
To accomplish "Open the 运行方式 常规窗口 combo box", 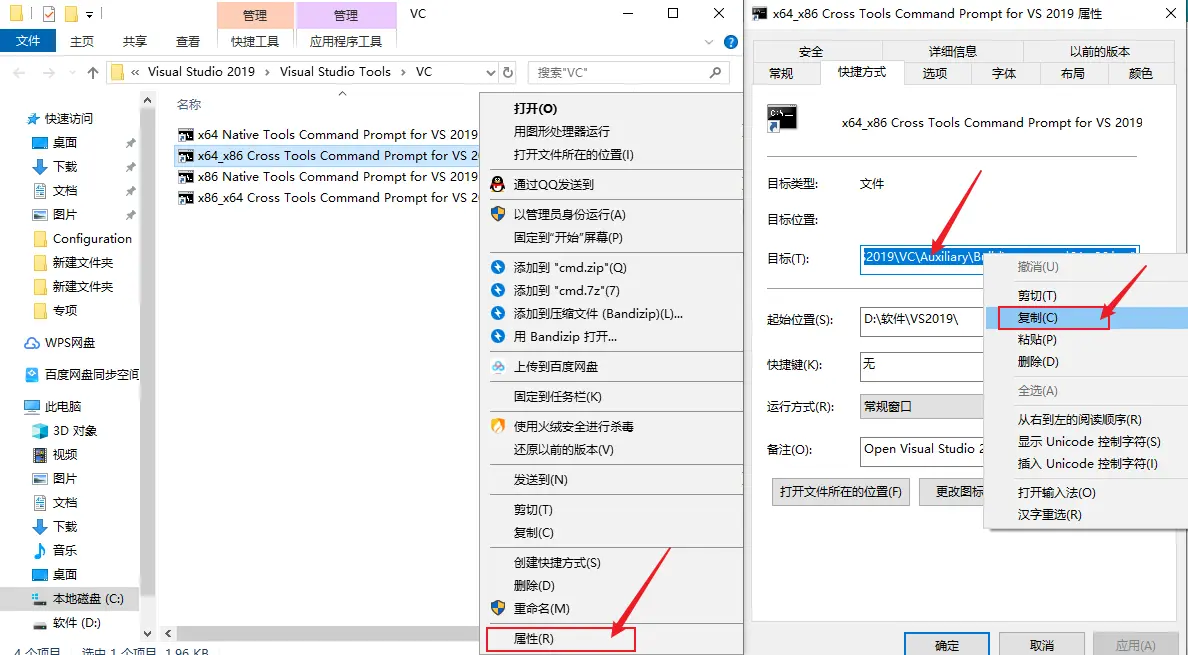I will click(921, 407).
